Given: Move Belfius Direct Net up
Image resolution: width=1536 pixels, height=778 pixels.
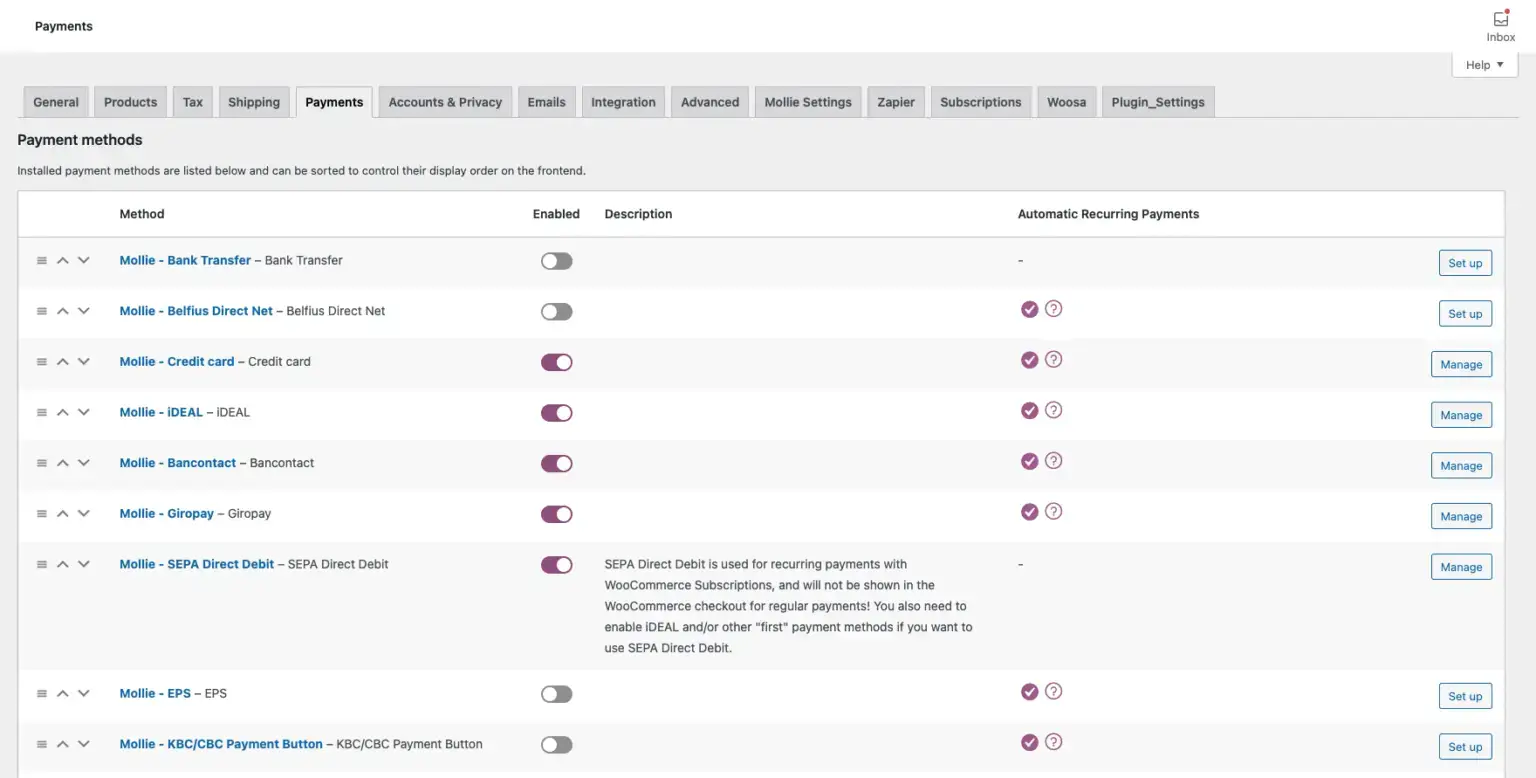Looking at the screenshot, I should tap(63, 311).
